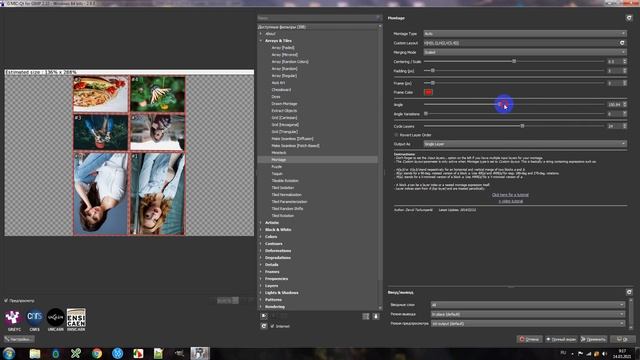
Task: Click the Cancel button
Action: [x=529, y=339]
